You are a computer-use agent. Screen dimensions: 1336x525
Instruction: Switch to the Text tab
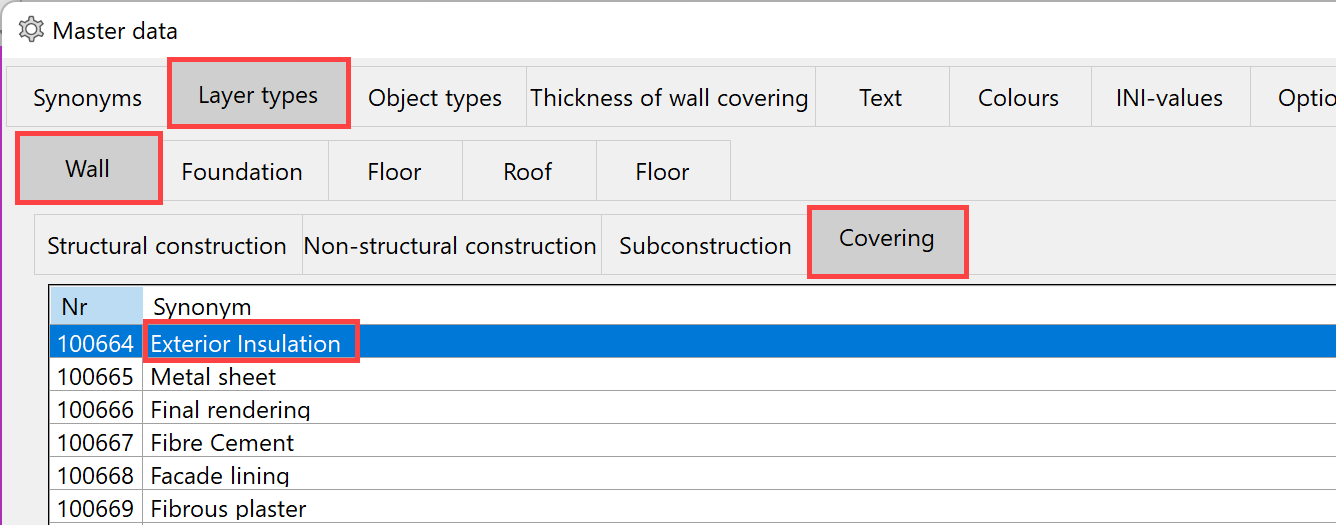tap(880, 98)
